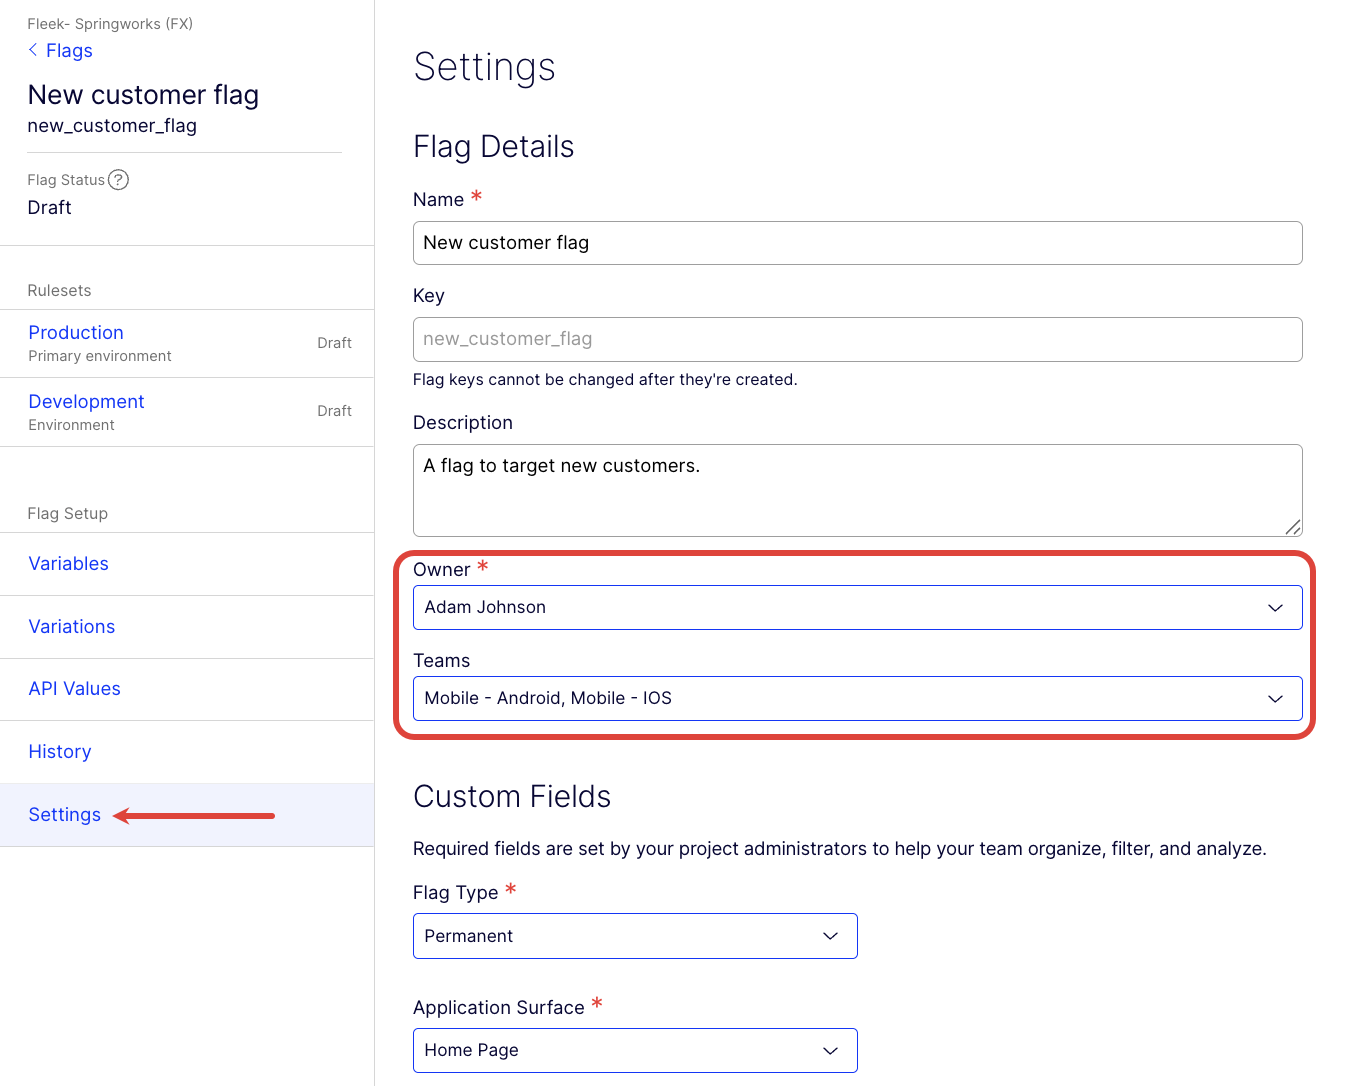The height and width of the screenshot is (1086, 1372).
Task: Open the Variations section
Action: (x=71, y=627)
